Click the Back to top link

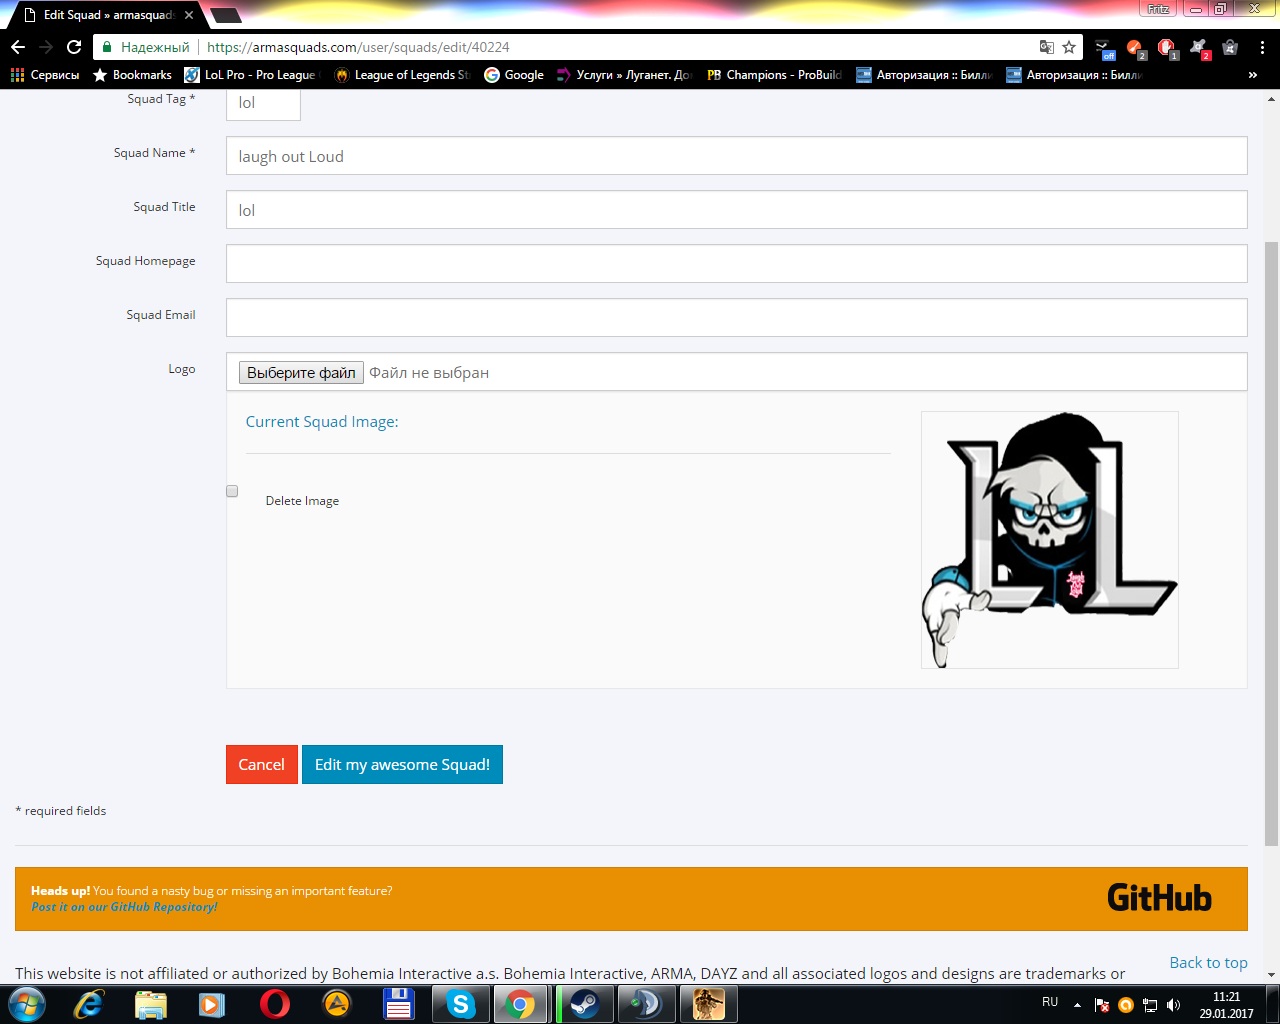coord(1208,962)
